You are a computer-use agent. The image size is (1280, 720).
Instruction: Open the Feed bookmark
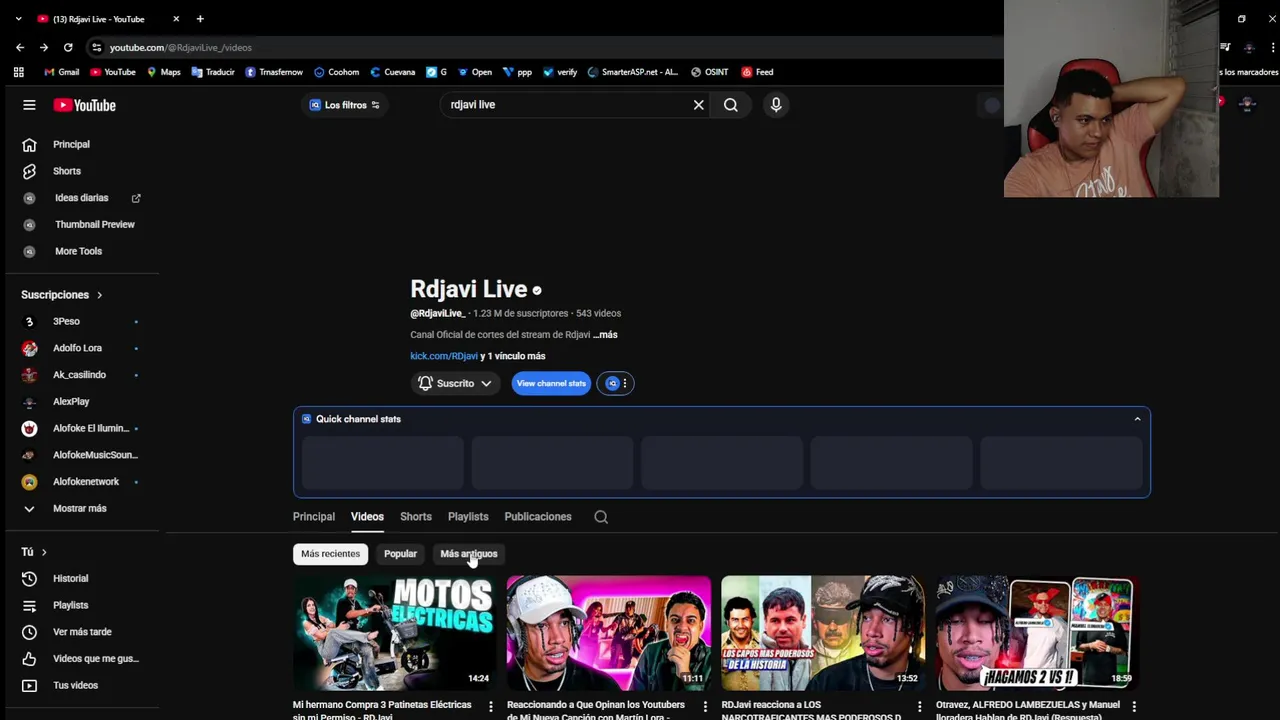click(757, 72)
